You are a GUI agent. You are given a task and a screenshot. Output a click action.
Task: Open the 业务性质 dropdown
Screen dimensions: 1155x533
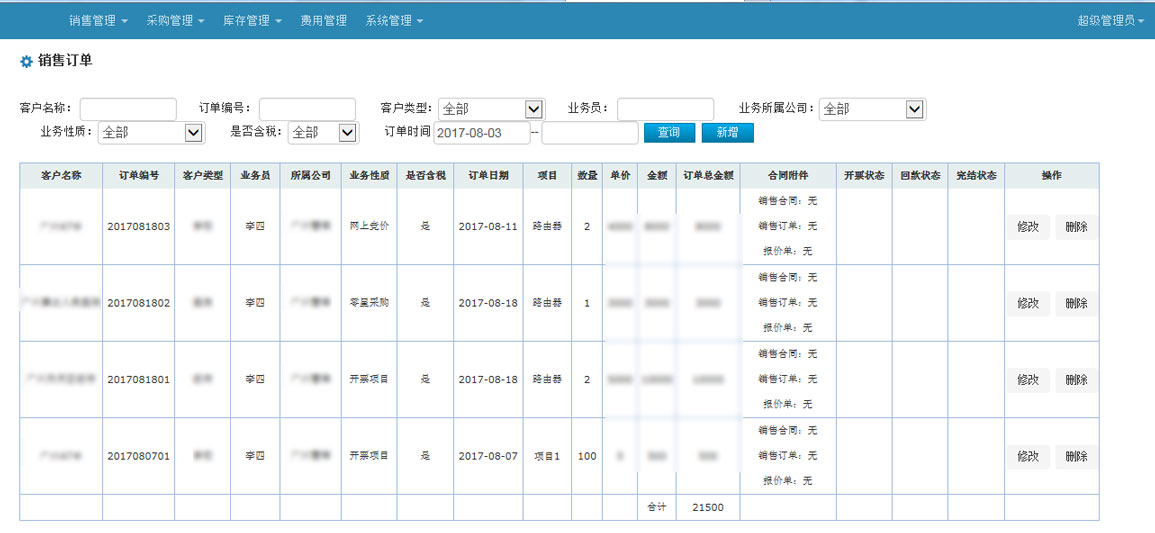tap(151, 132)
